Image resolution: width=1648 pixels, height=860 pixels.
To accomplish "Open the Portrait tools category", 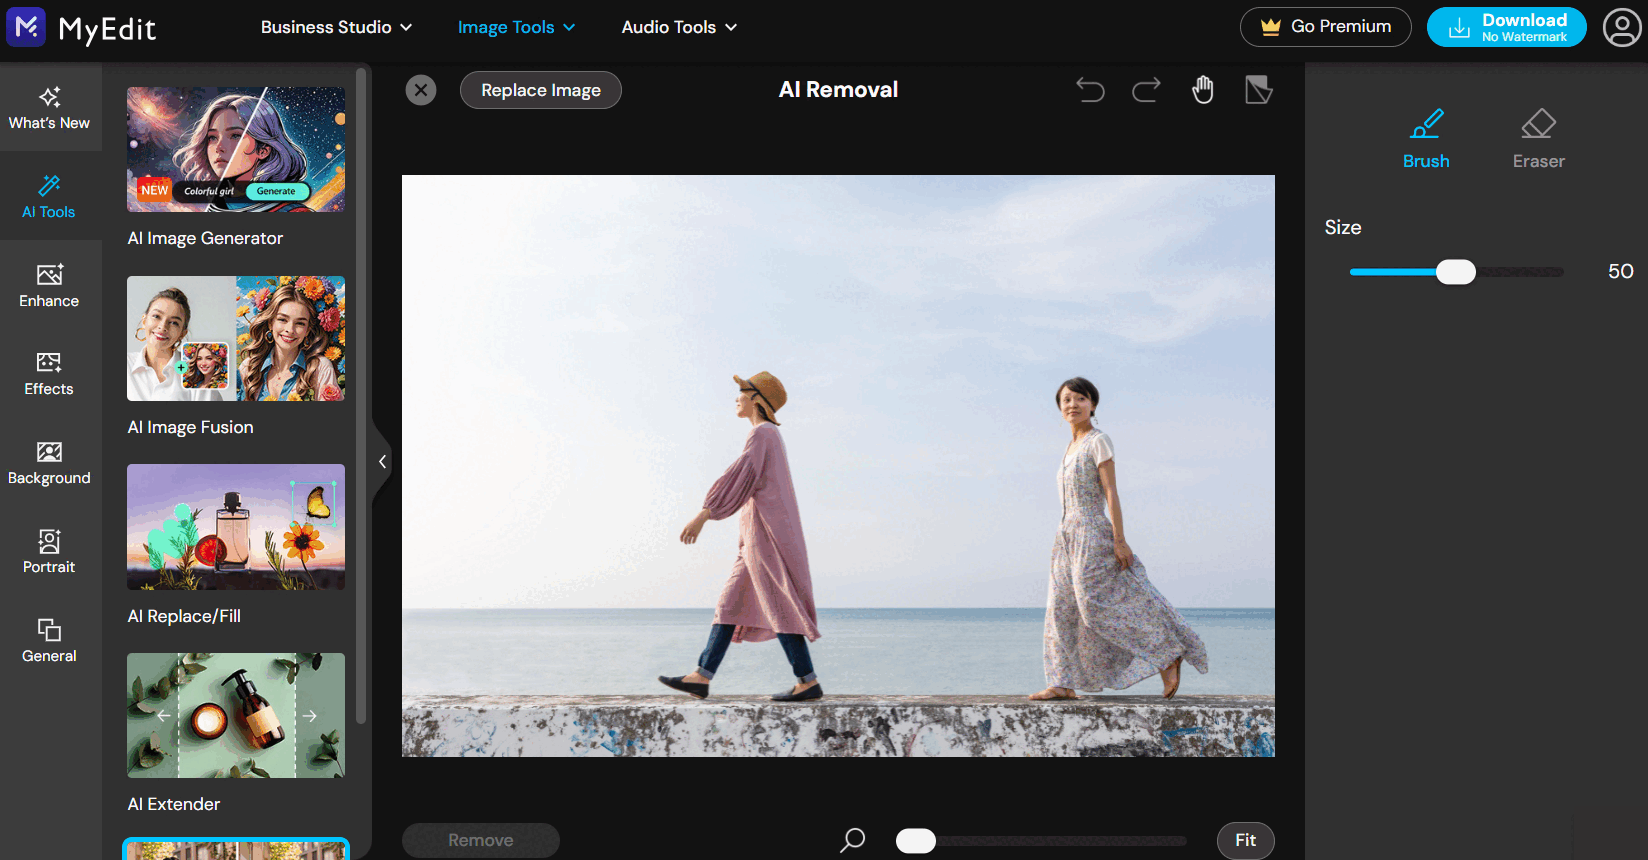I will point(49,552).
